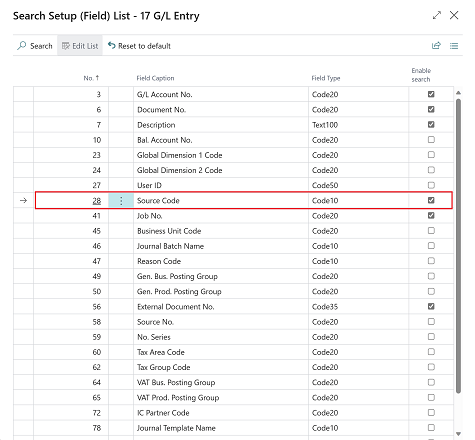This screenshot has width=475, height=440.
Task: Open the Edit List action
Action: coord(80,46)
